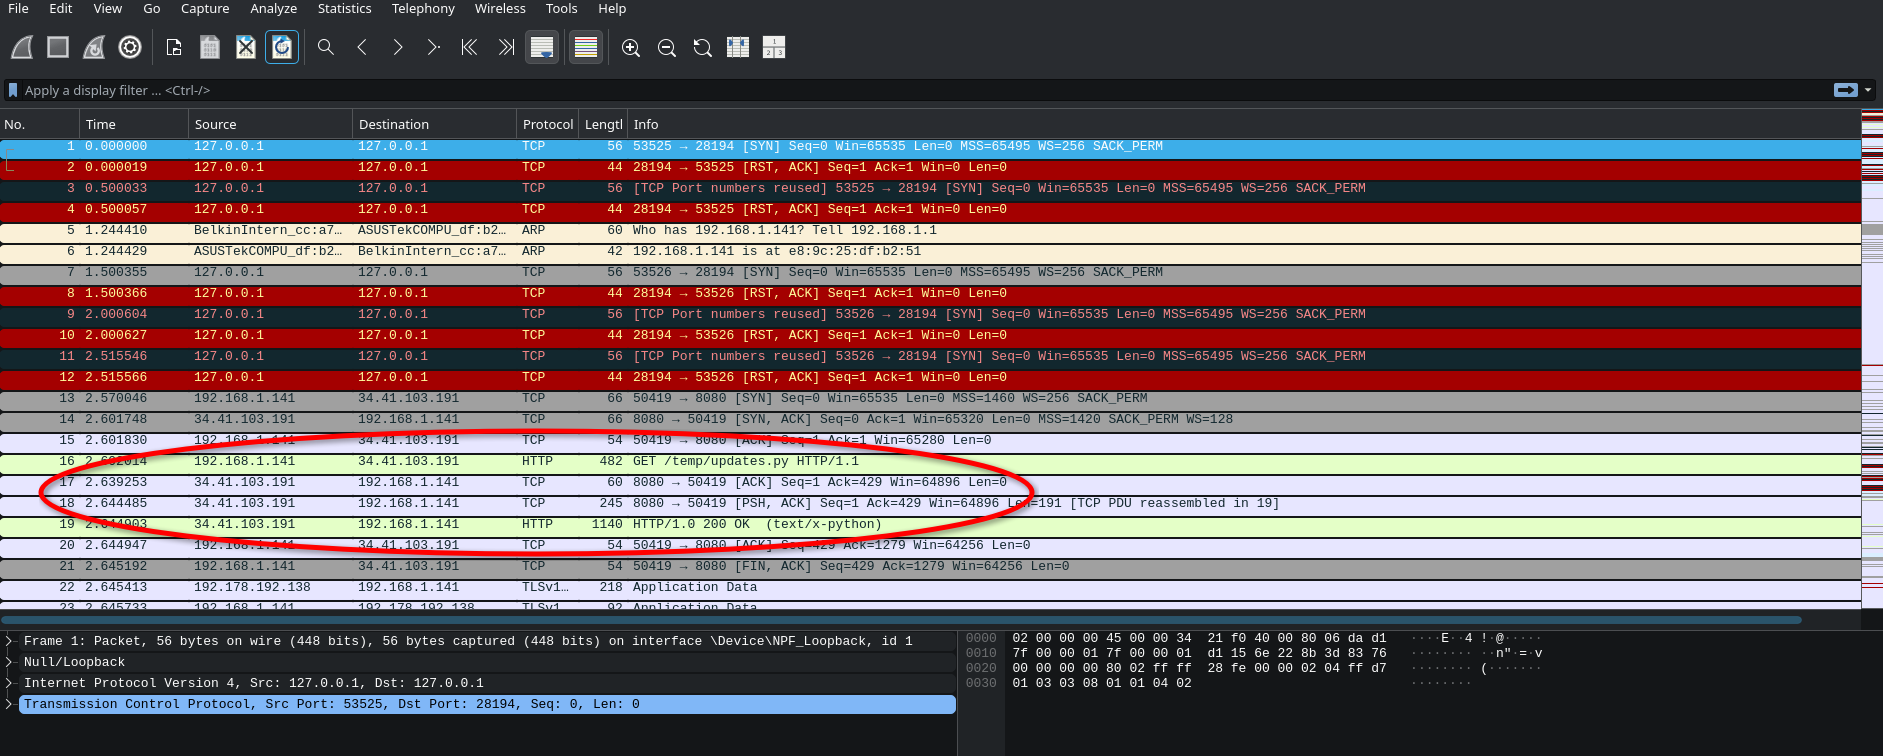Open the File menu
Screen dimensions: 1883x756
18,8
